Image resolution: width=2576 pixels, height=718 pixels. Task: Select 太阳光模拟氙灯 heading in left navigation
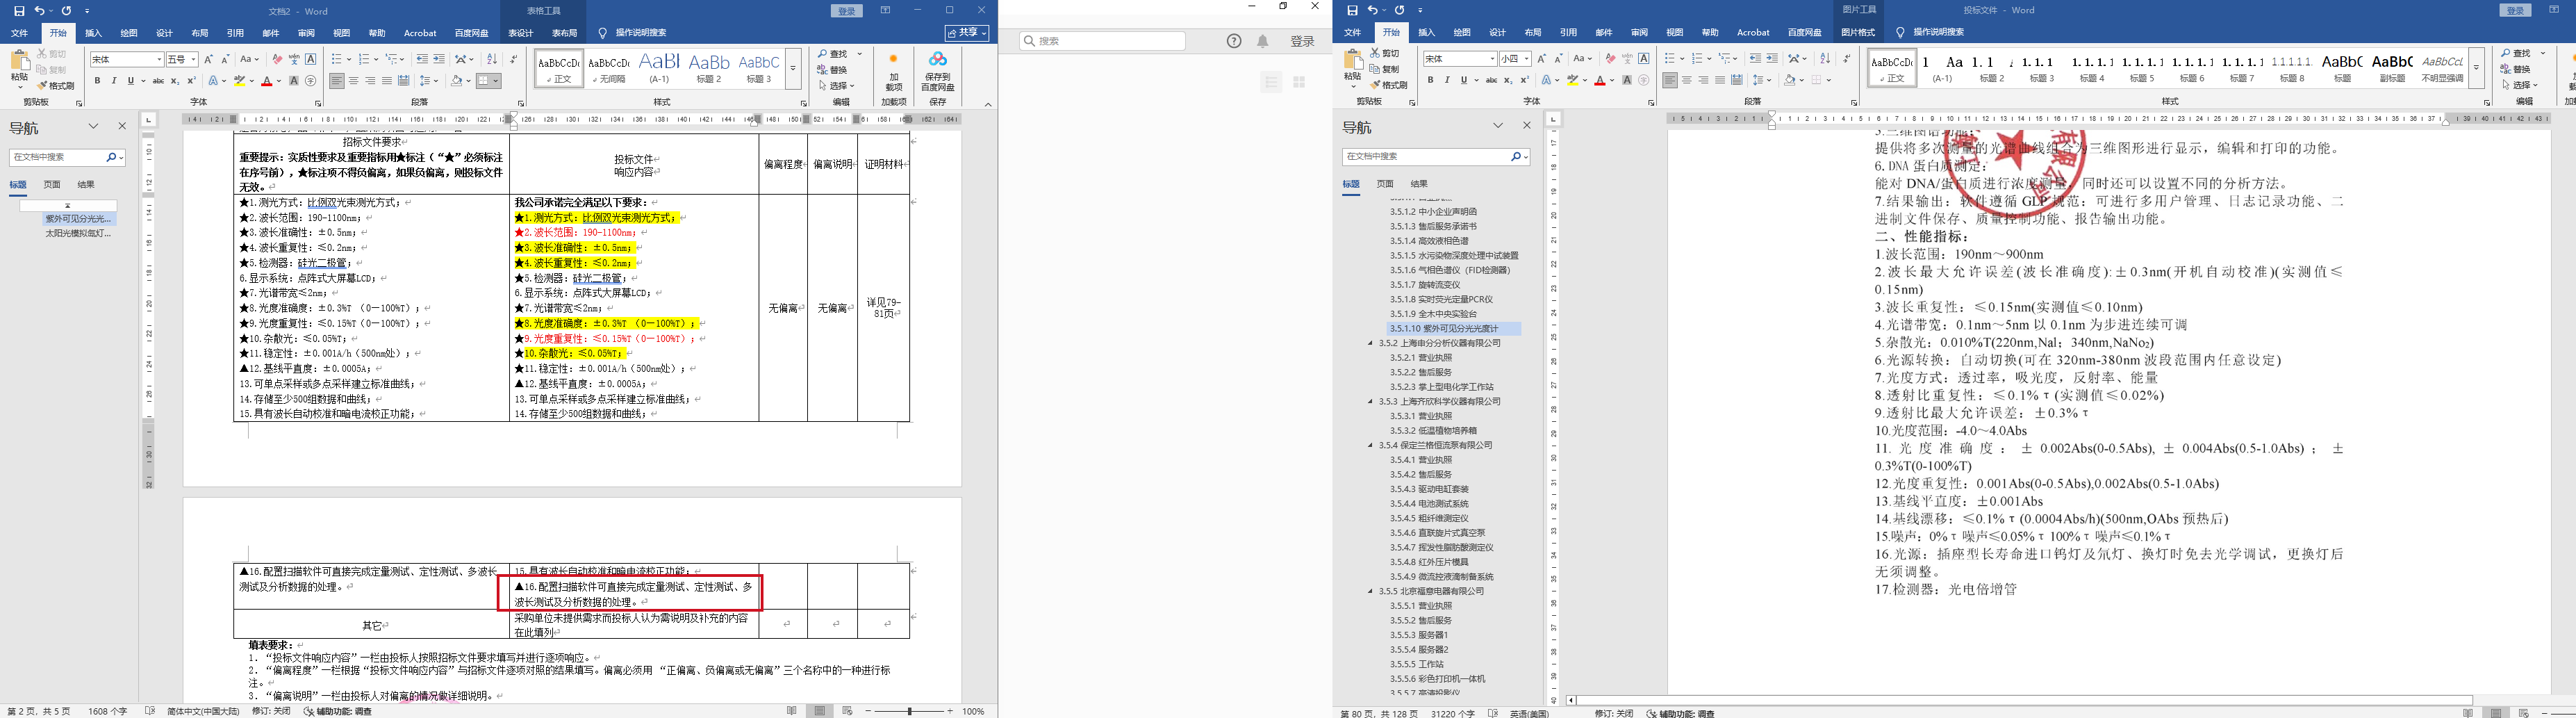click(78, 234)
